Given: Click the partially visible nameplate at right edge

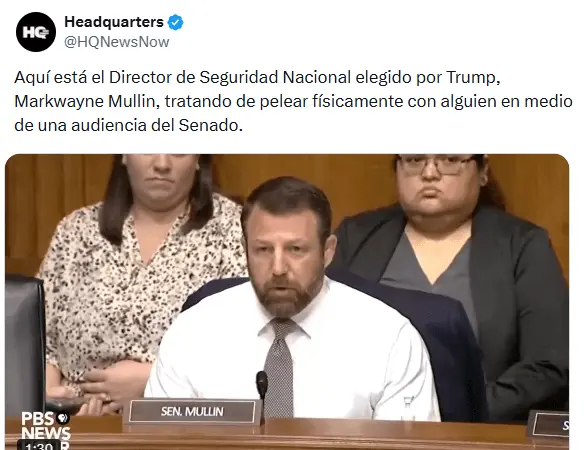Looking at the screenshot, I should 550,424.
